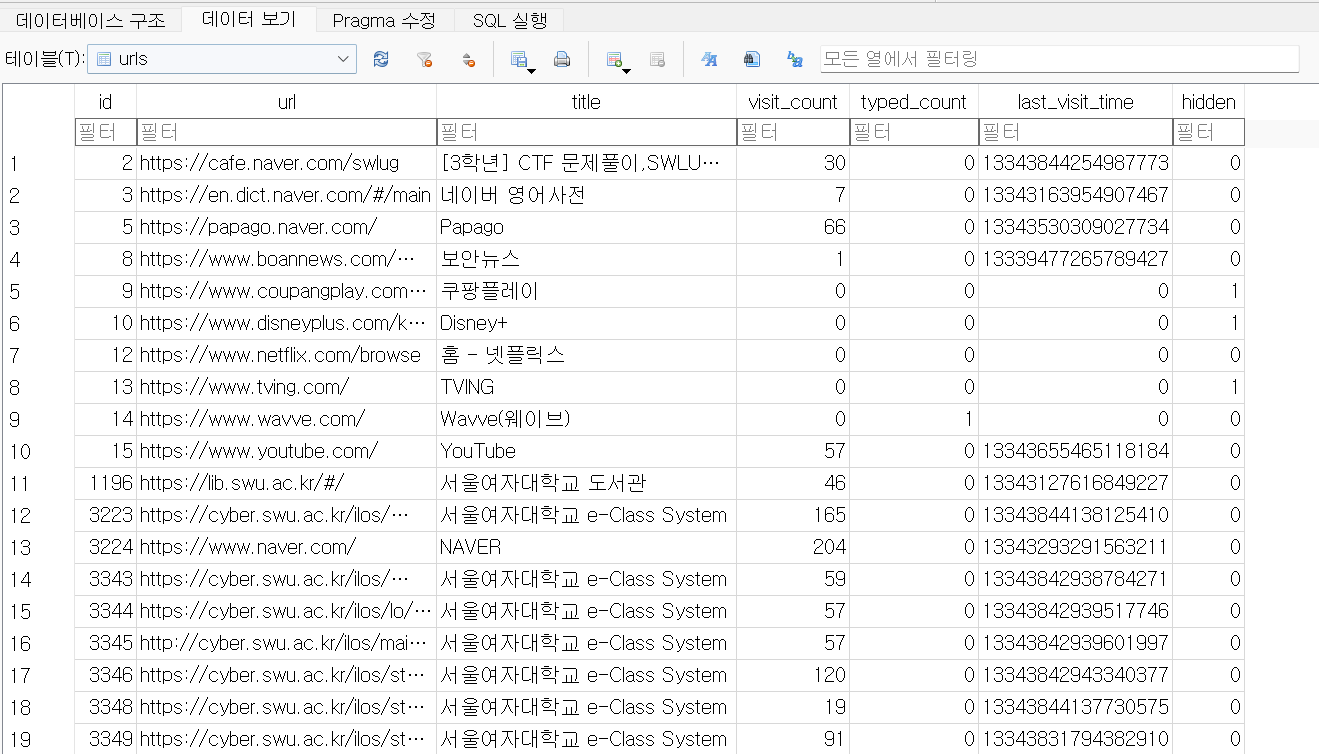Select the Wavve(웨이브) title cell
1319x754 pixels.
point(586,419)
